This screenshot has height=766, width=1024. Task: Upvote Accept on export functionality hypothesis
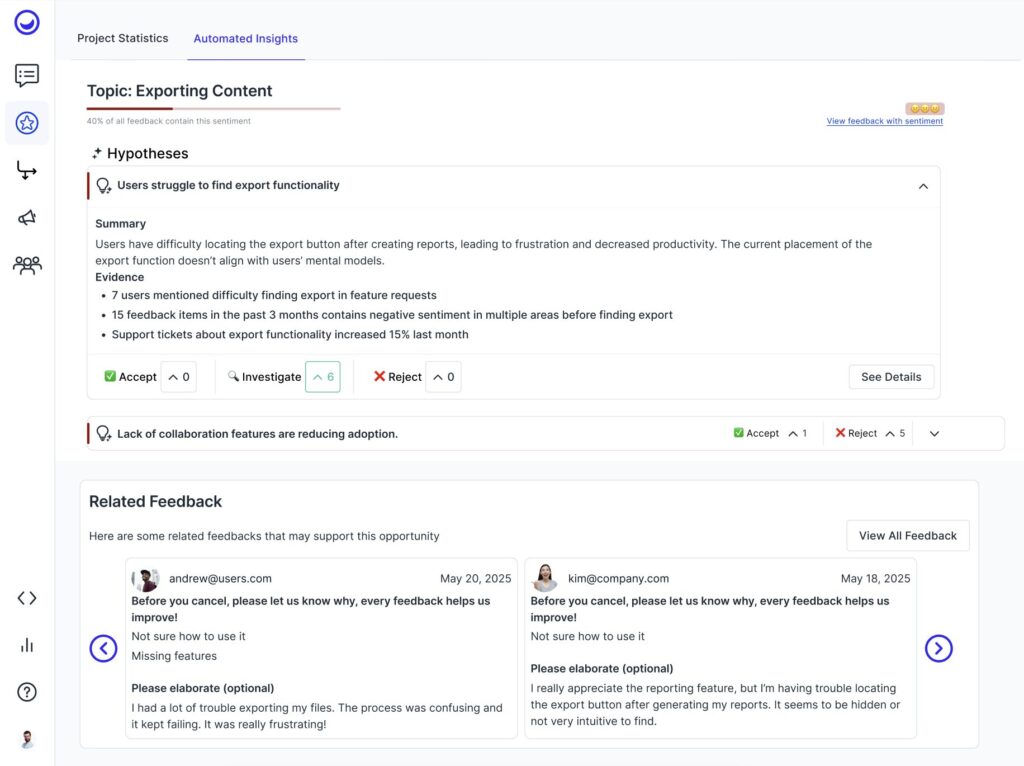pyautogui.click(x=178, y=377)
